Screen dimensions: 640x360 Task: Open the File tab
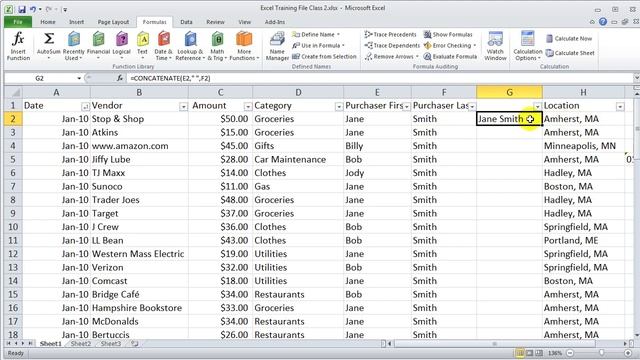pos(18,22)
